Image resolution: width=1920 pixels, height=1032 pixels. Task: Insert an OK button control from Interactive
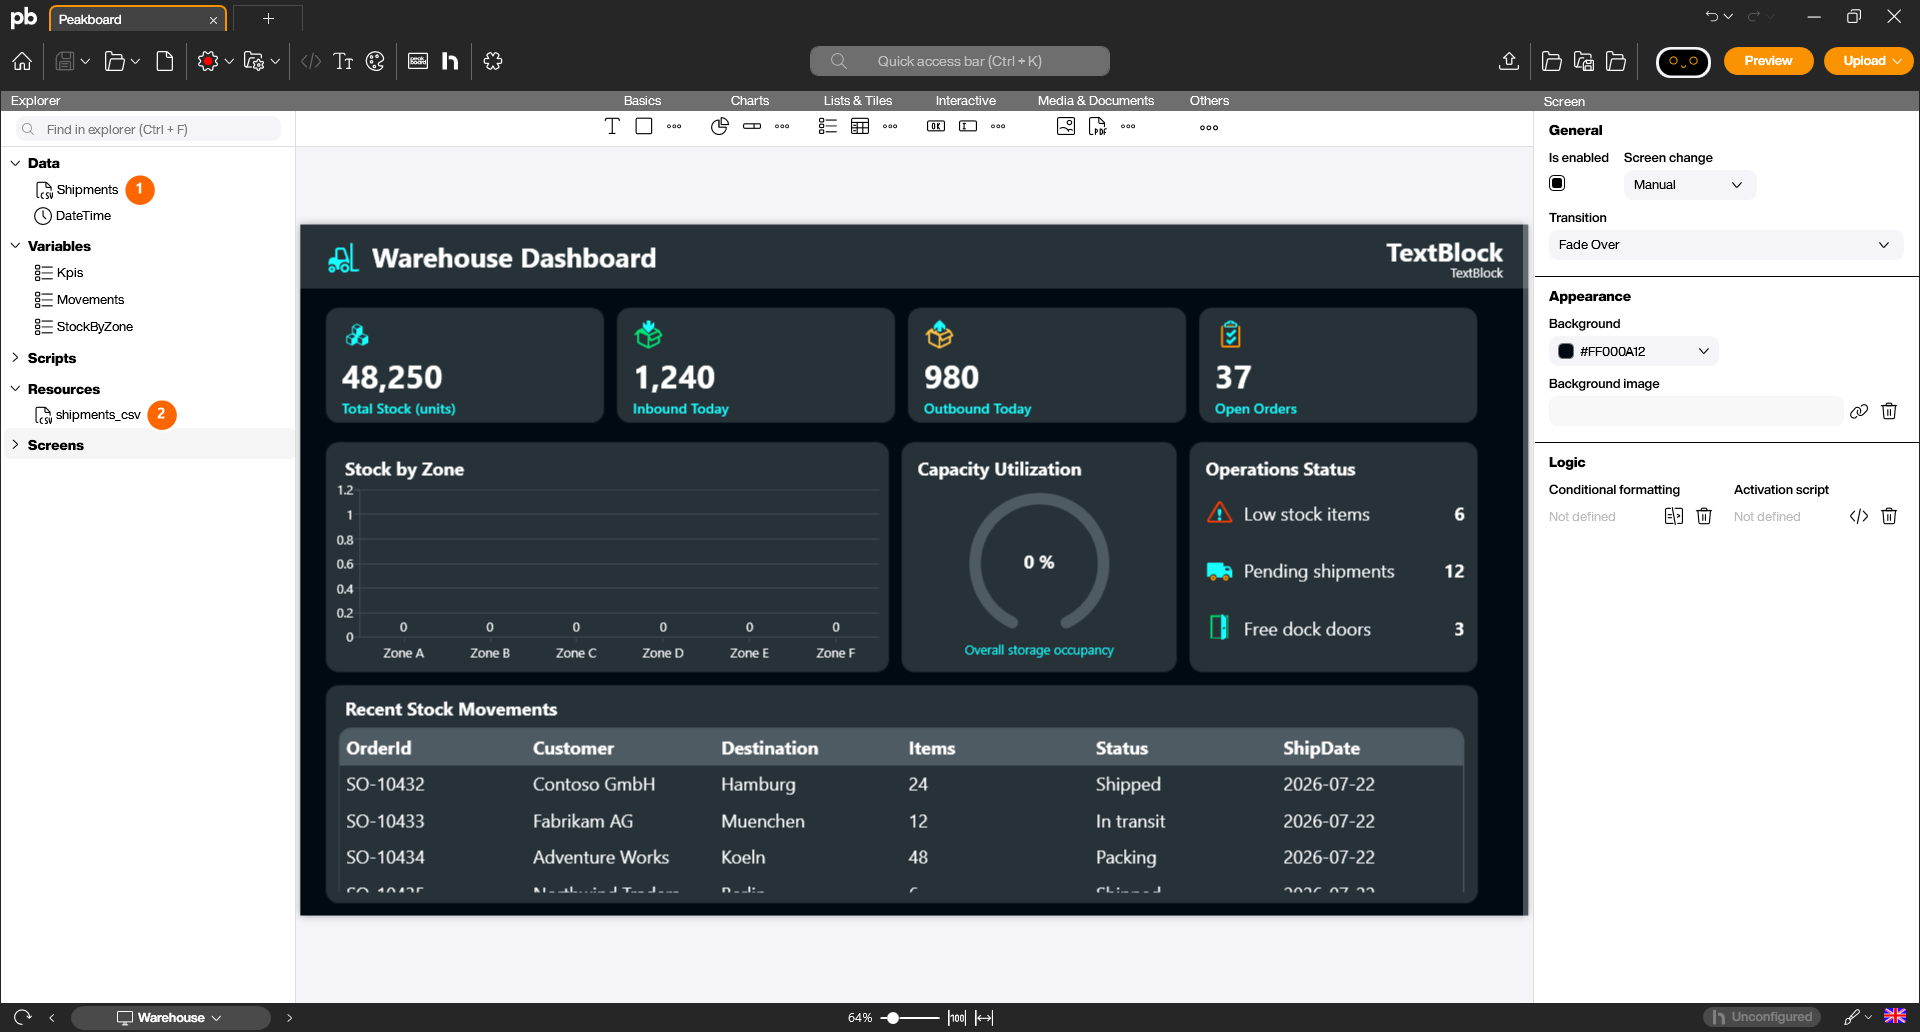[x=936, y=126]
